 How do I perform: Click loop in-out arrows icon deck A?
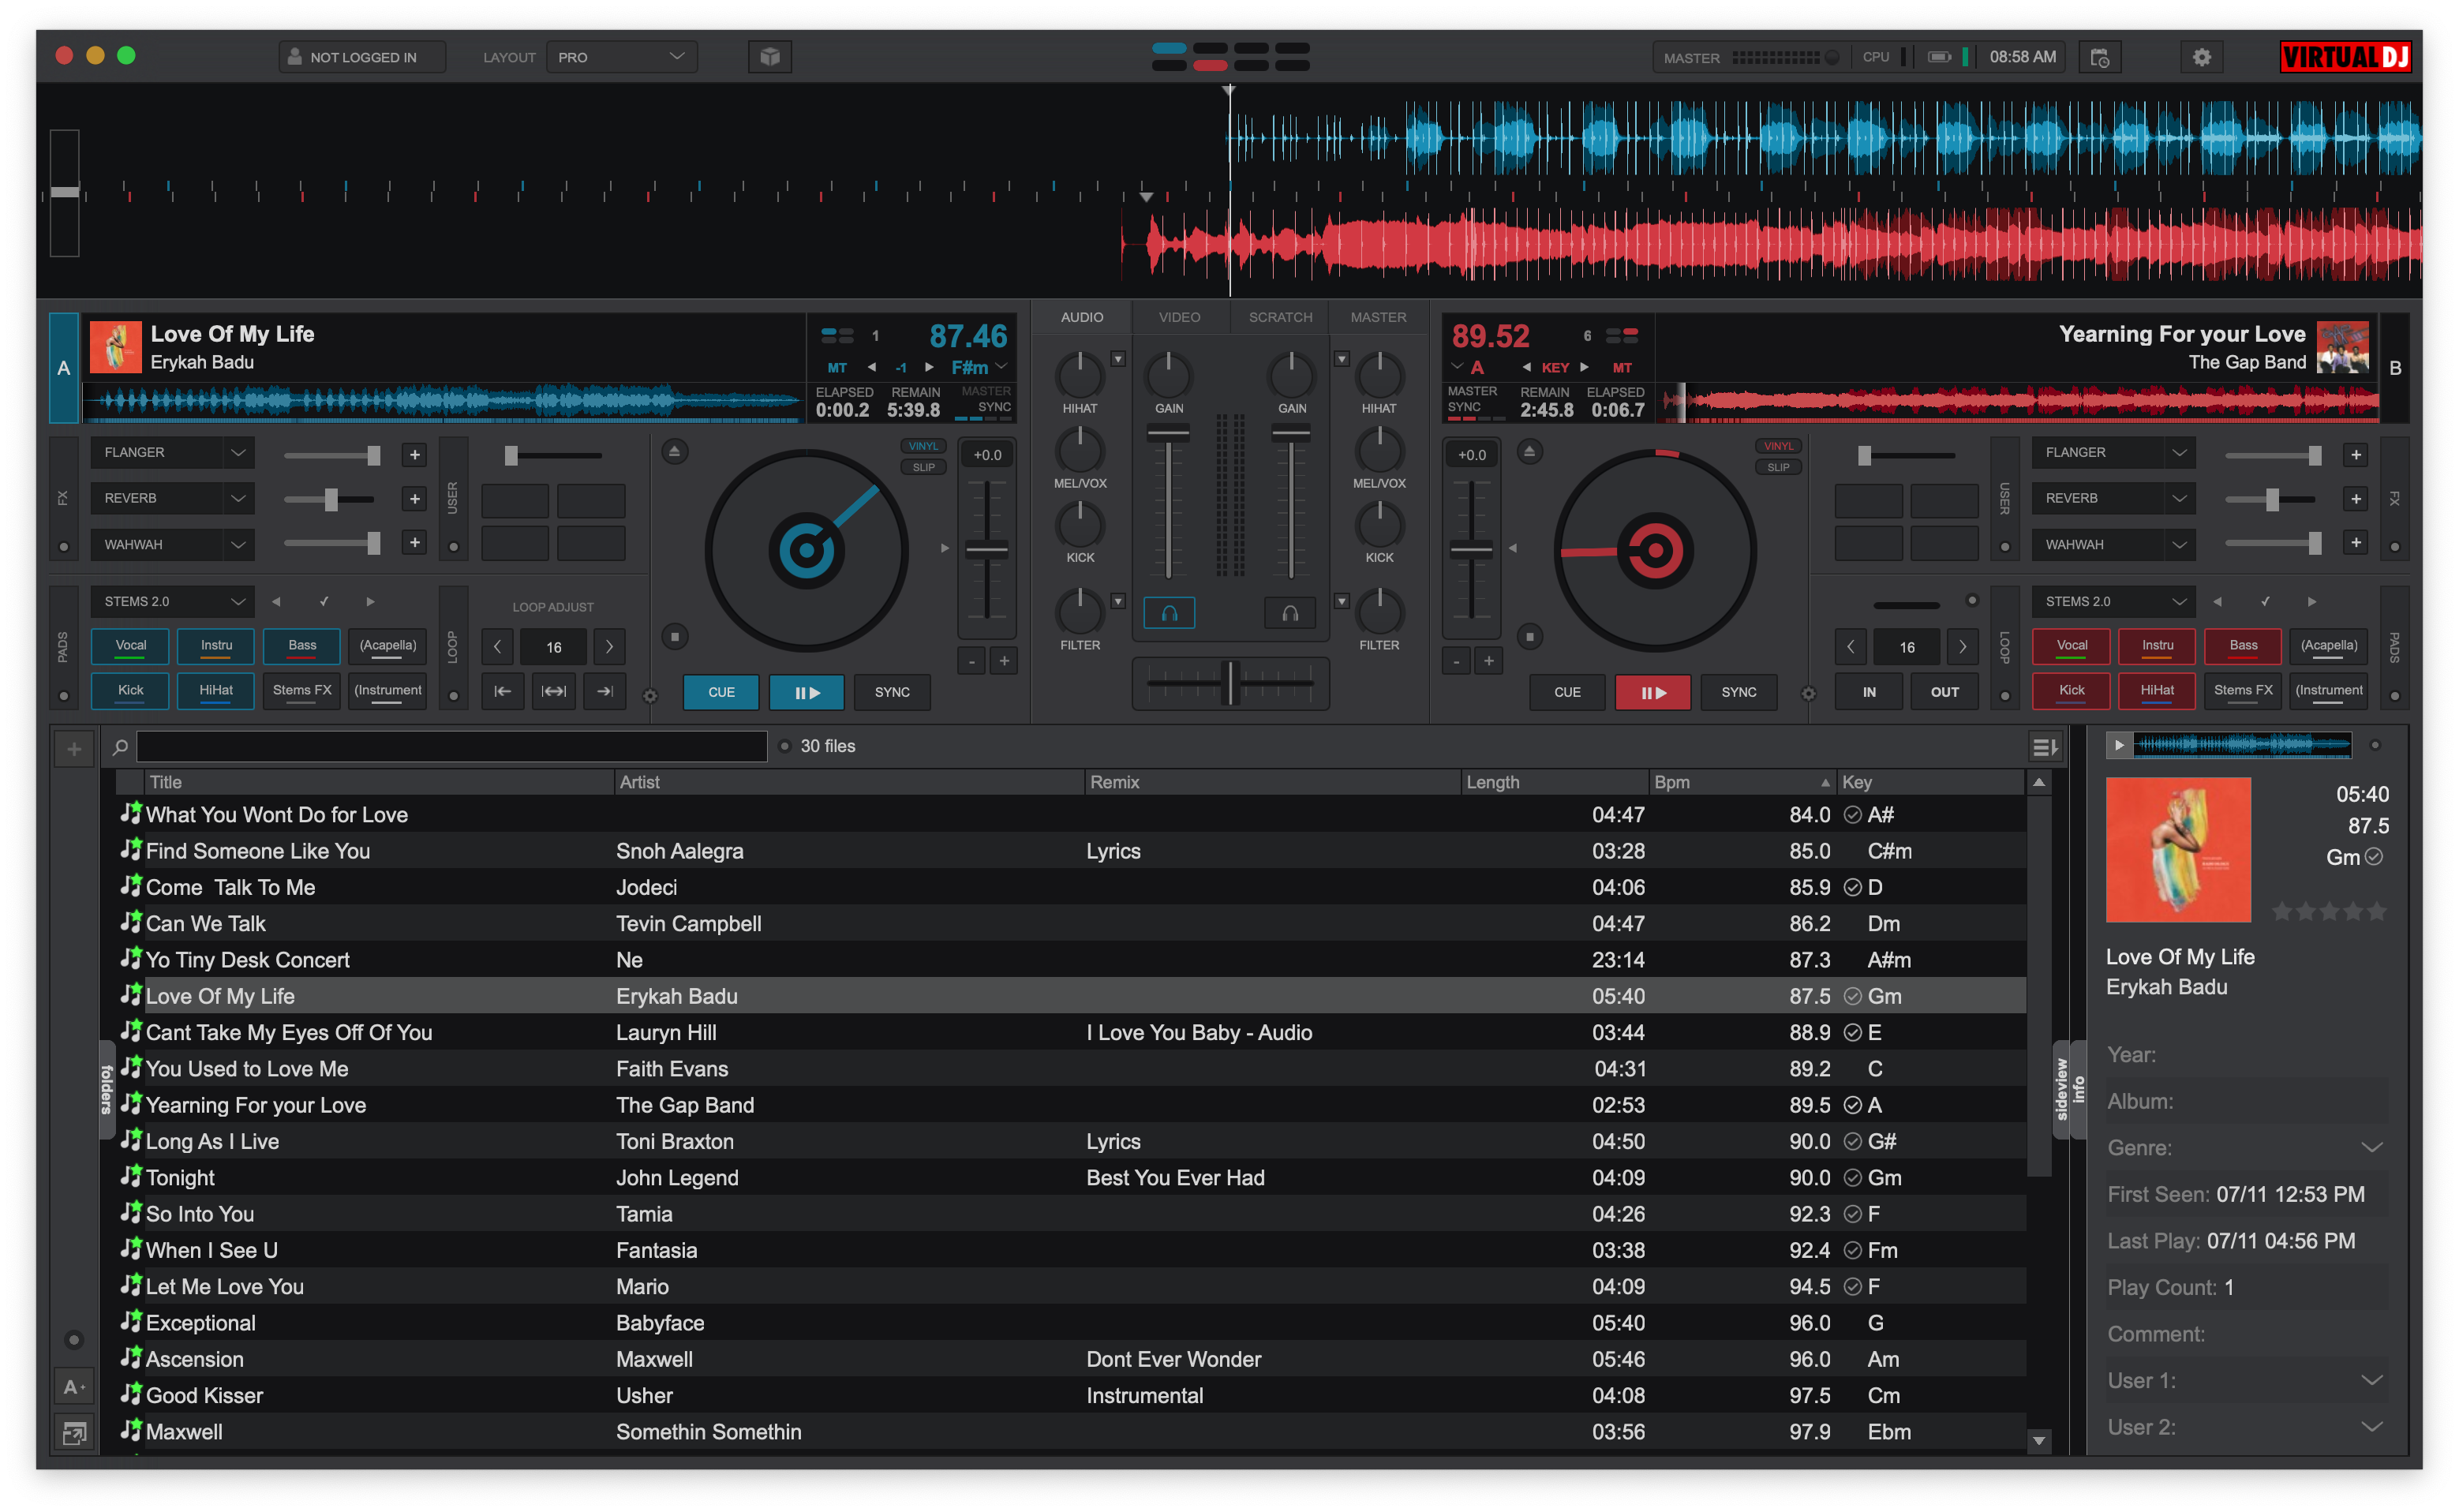[554, 691]
